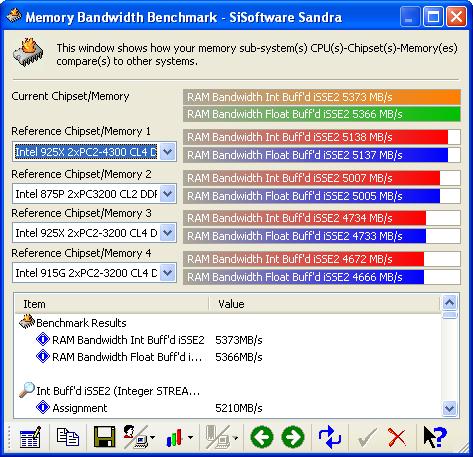
Task: Copy results with the copy icon
Action: tap(68, 437)
